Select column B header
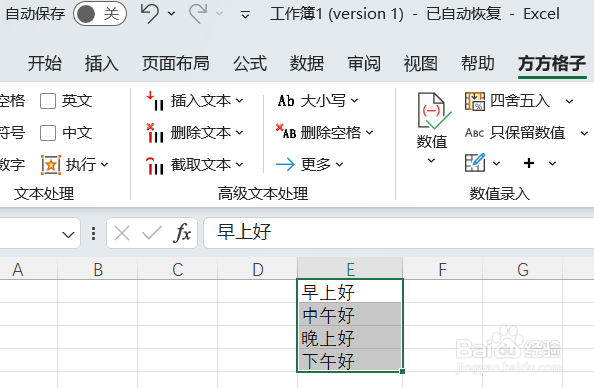This screenshot has height=388, width=594. tap(98, 269)
